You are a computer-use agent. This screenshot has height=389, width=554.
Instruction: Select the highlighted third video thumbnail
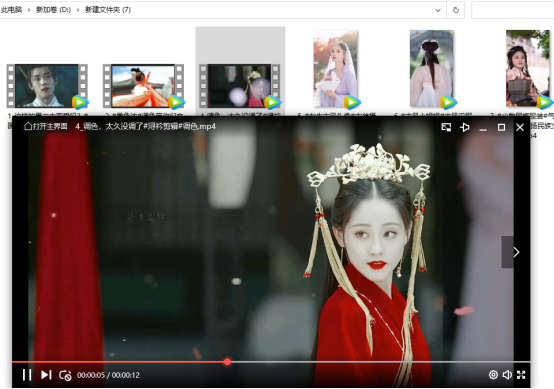click(240, 86)
